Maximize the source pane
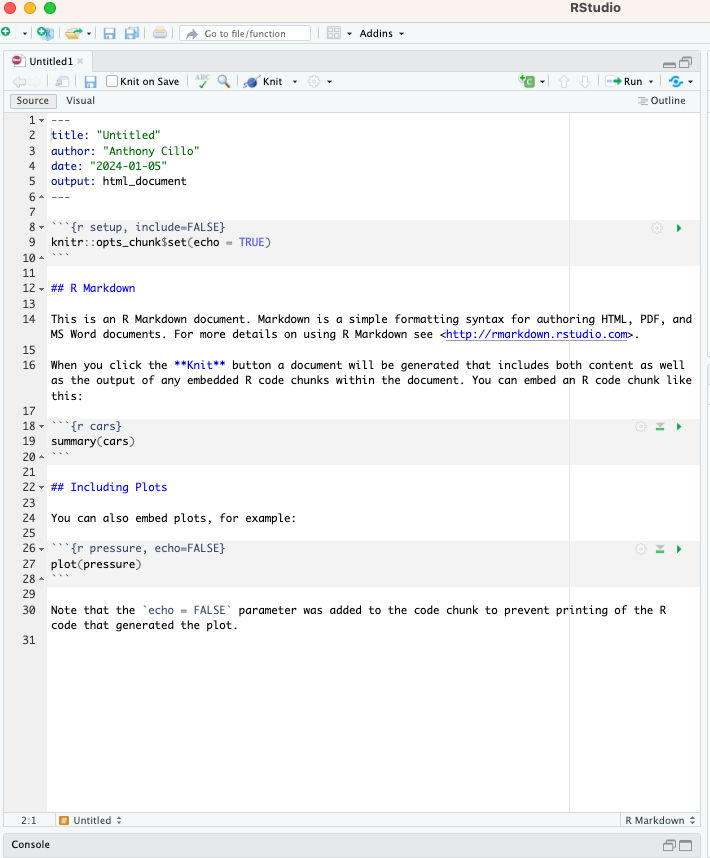The width and height of the screenshot is (710, 858). (x=685, y=62)
